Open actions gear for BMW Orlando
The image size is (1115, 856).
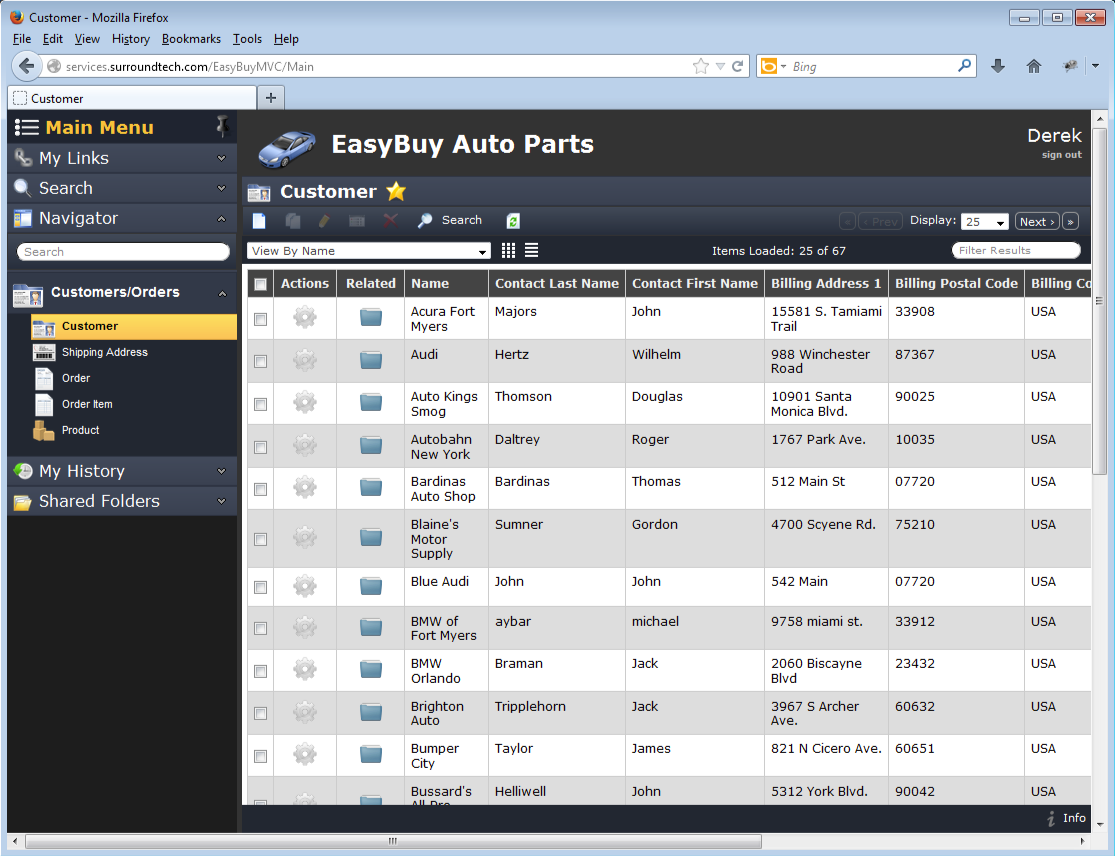point(304,669)
